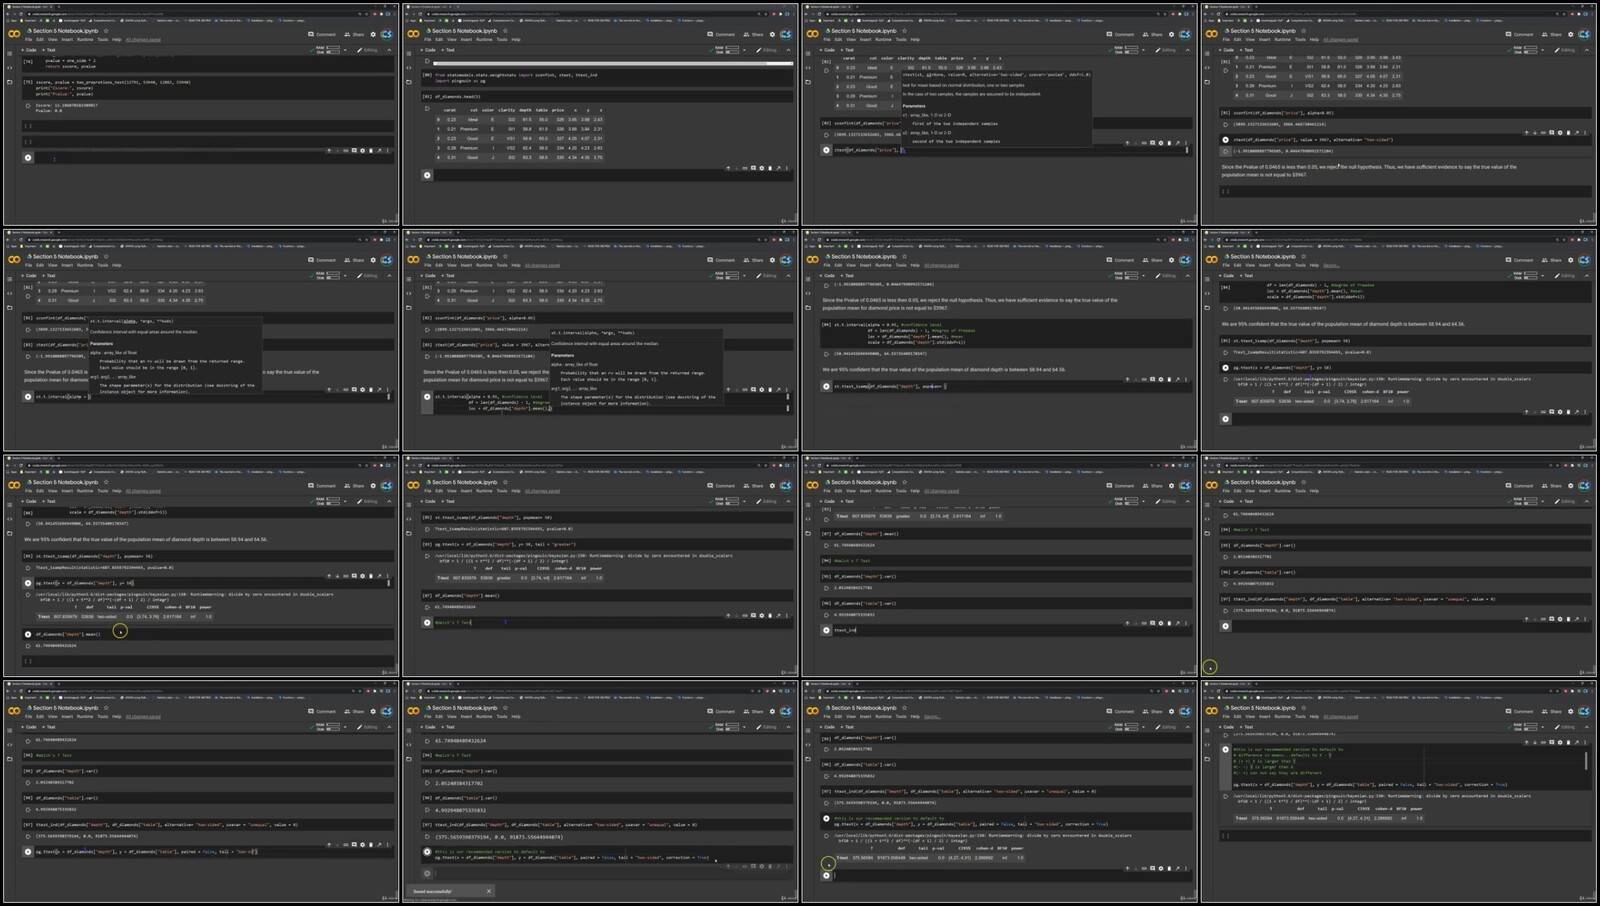Click RAM usage bar in zscore pvalue frame

[x=333, y=48]
